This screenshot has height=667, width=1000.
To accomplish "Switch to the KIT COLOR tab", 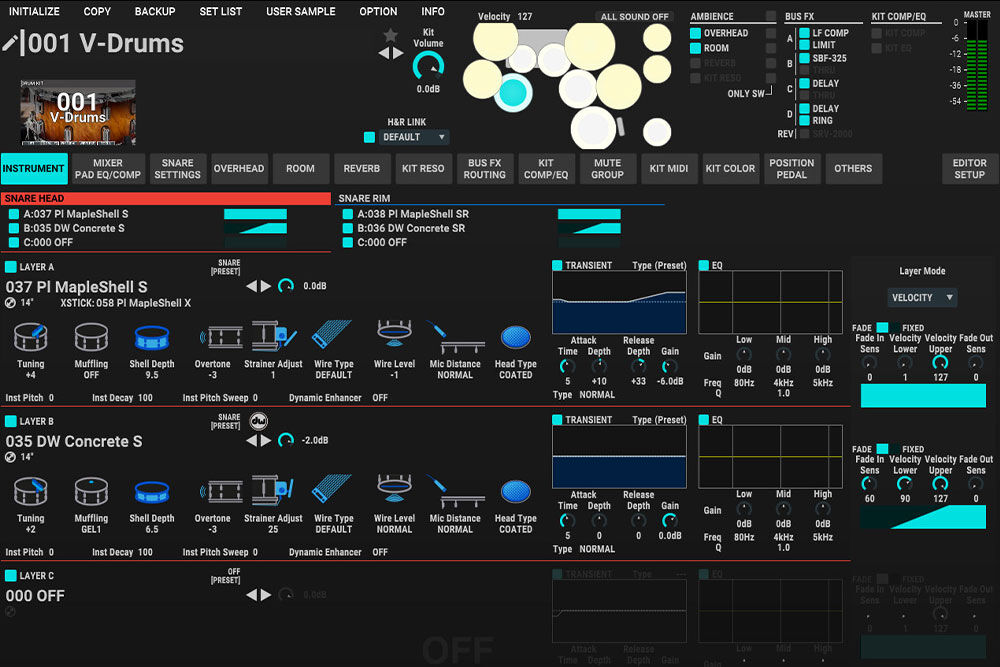I will click(x=730, y=169).
